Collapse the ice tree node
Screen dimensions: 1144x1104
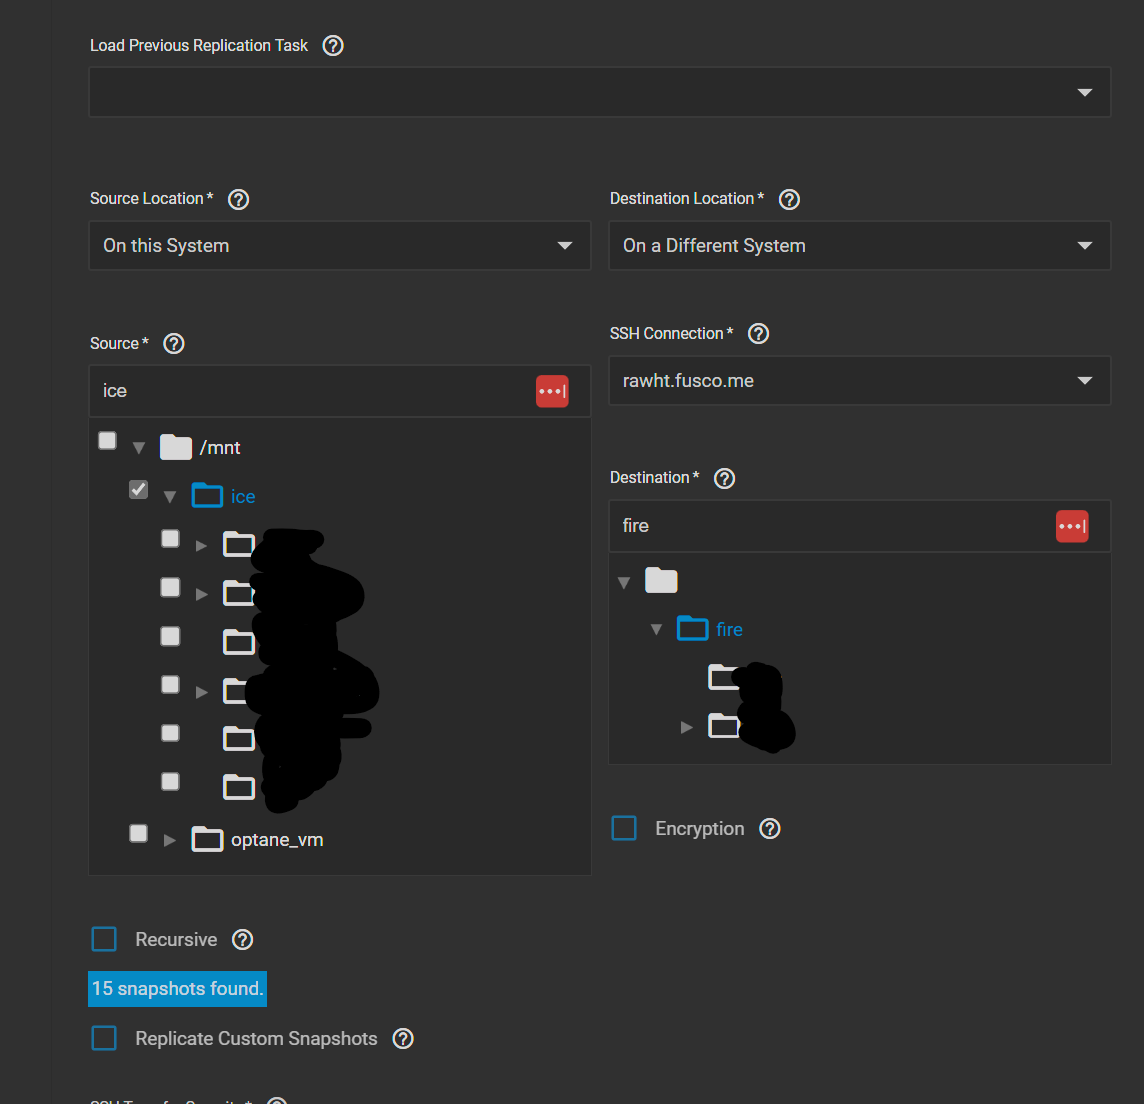[x=170, y=498]
